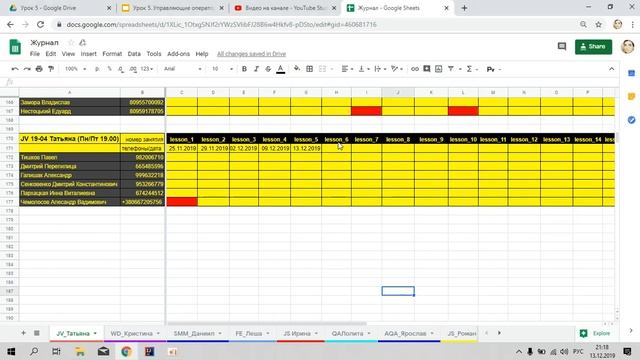Image resolution: width=640 pixels, height=360 pixels.
Task: Select the red cell in row 177
Action: tap(182, 202)
